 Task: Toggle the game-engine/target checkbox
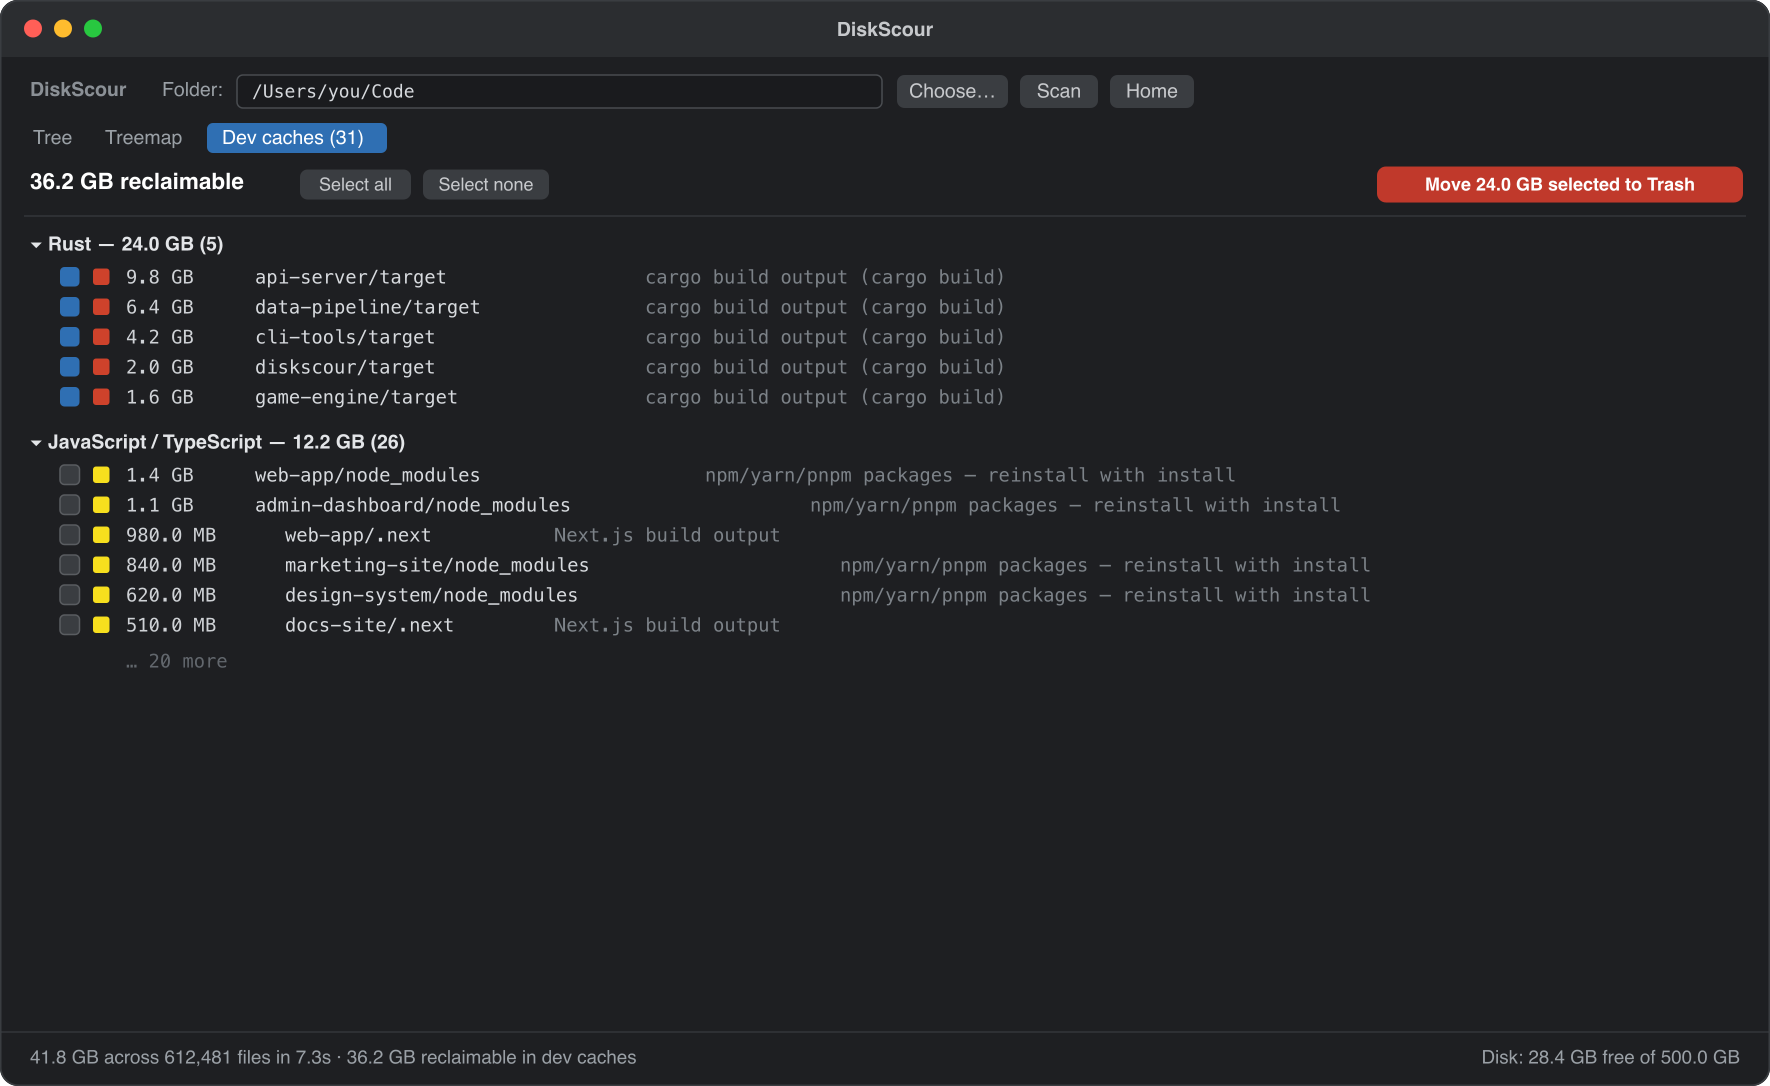[x=70, y=397]
